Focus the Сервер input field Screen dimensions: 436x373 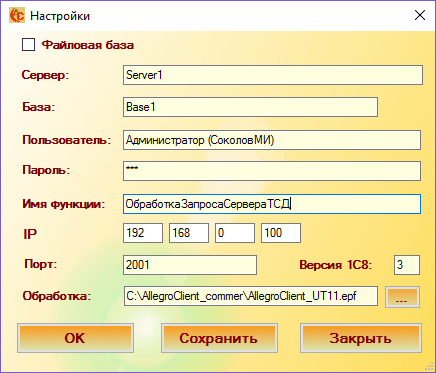click(273, 75)
